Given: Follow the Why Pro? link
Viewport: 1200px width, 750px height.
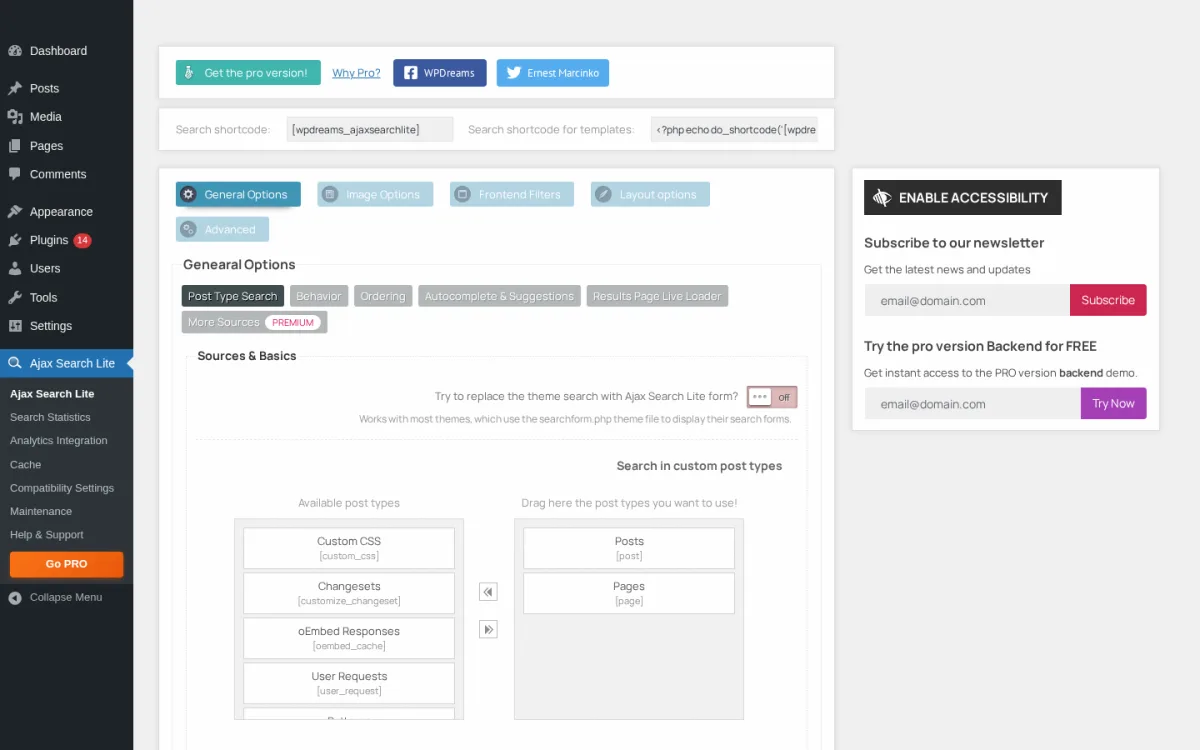Looking at the screenshot, I should [x=356, y=73].
